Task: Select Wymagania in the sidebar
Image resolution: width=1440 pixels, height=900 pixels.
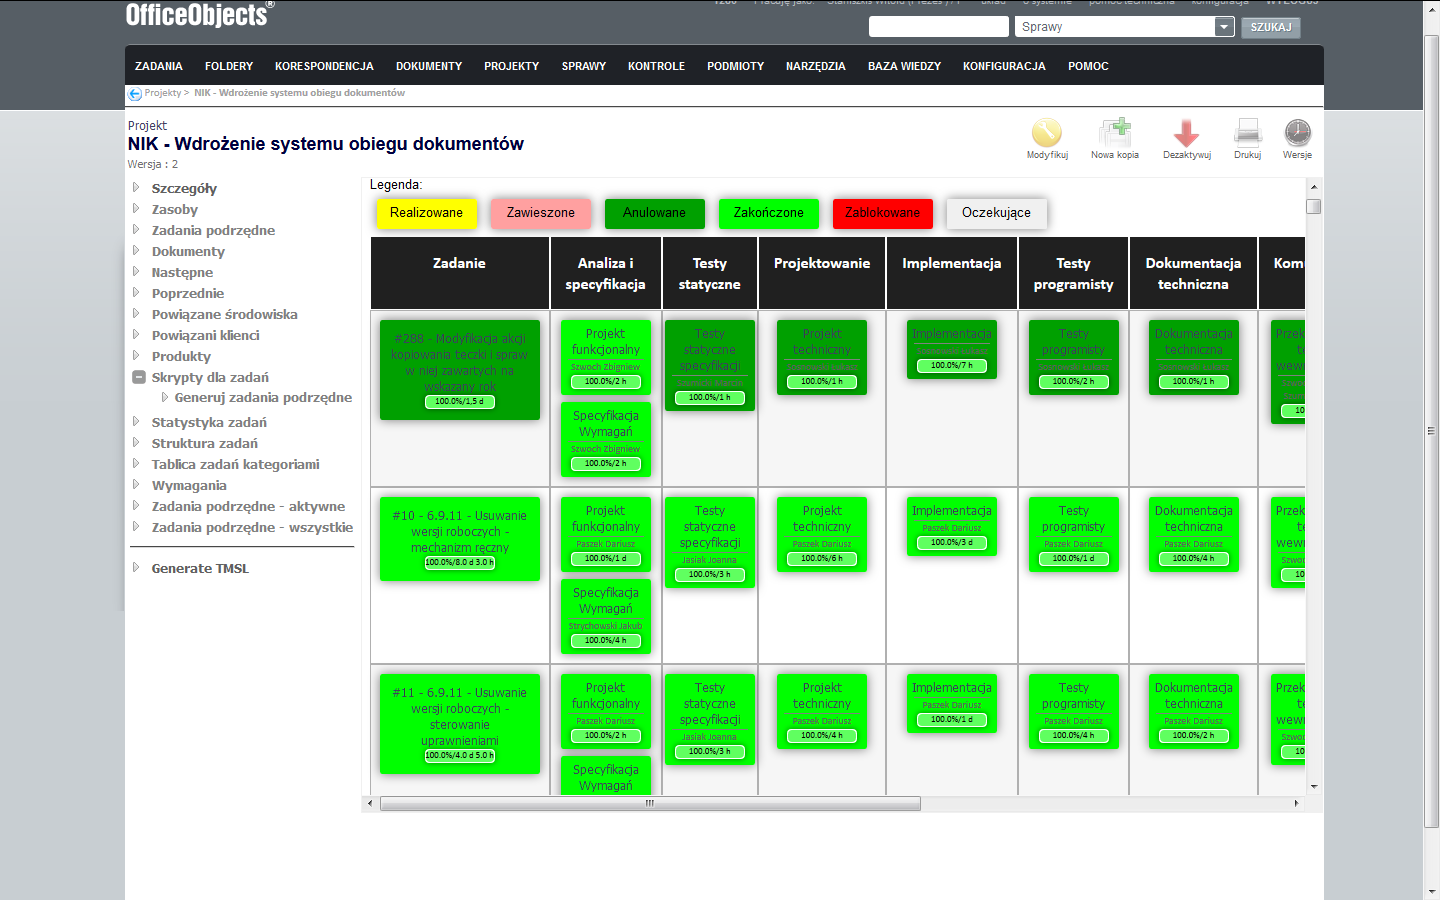Action: tap(189, 485)
